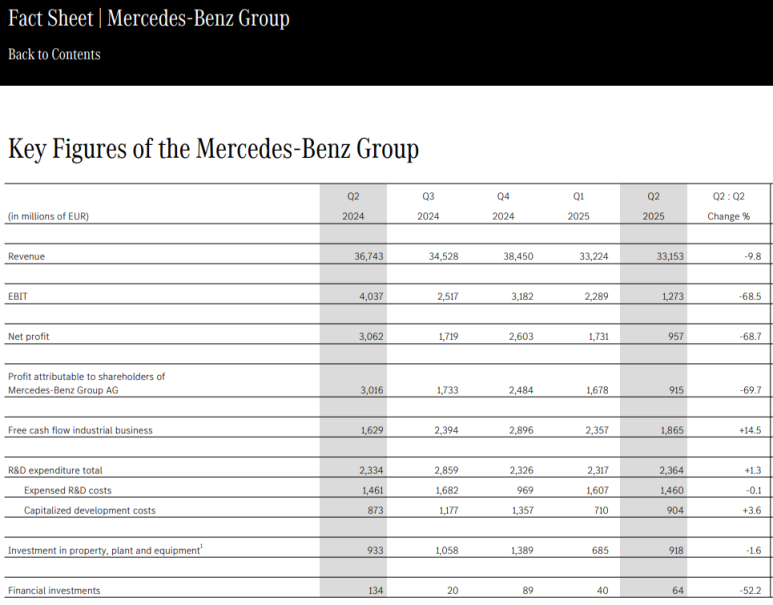The width and height of the screenshot is (773, 605).
Task: Click shareholder profit value 2,484
Action: point(521,390)
